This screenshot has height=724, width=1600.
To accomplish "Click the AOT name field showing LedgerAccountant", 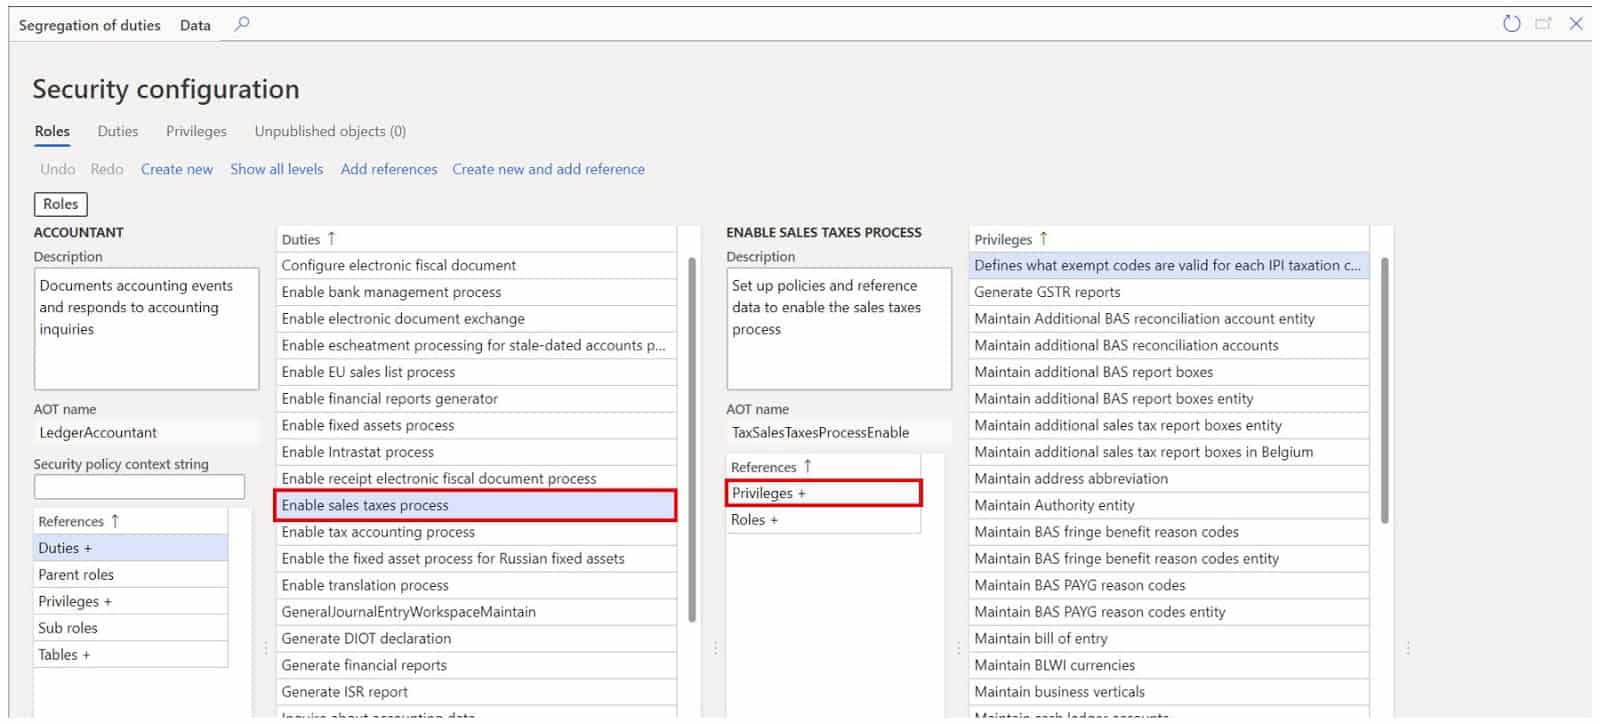I will 145,432.
